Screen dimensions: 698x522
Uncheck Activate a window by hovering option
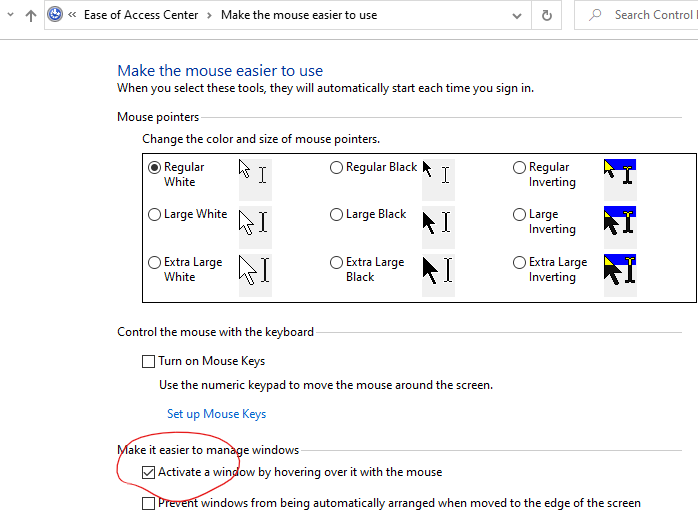point(149,472)
